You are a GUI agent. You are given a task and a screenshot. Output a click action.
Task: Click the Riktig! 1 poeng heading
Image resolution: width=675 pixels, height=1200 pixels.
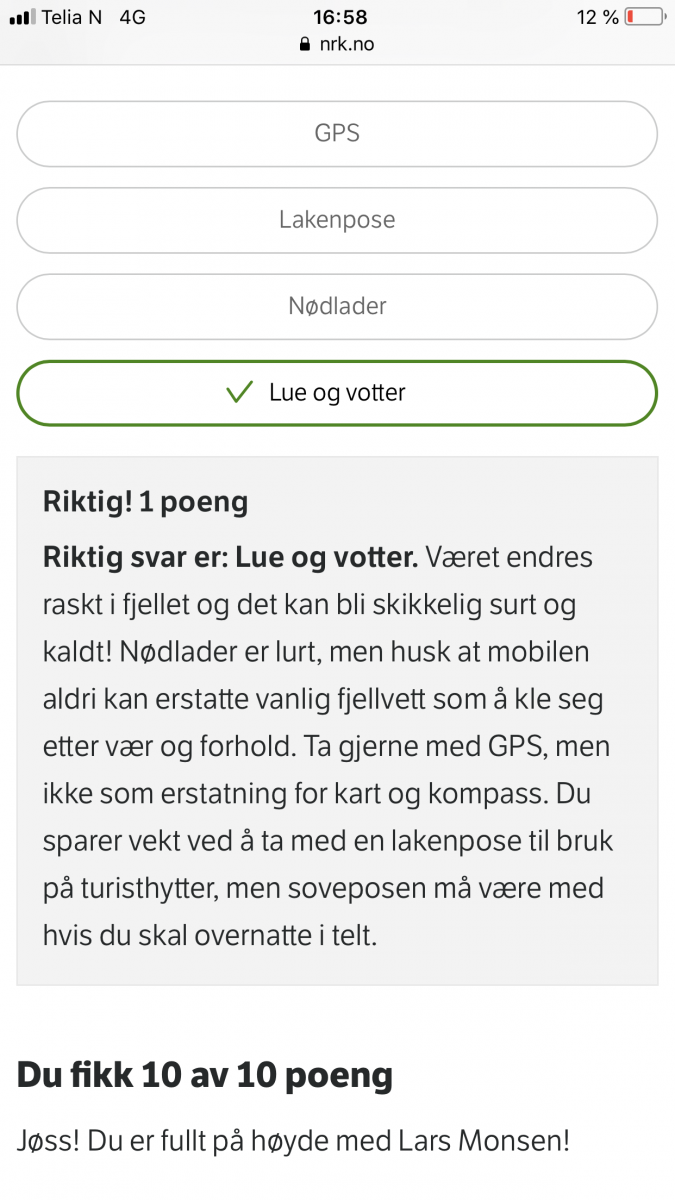145,502
